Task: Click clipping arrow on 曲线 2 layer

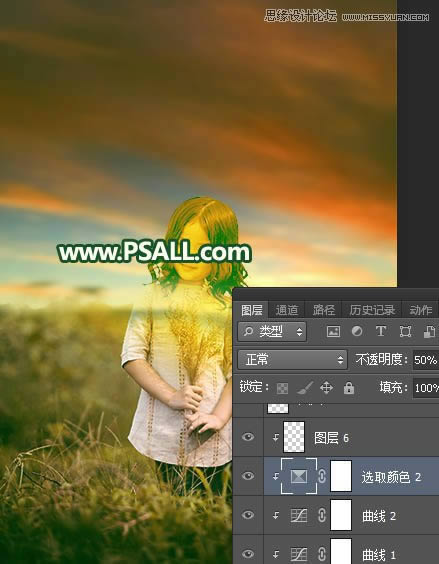Action: pyautogui.click(x=275, y=515)
